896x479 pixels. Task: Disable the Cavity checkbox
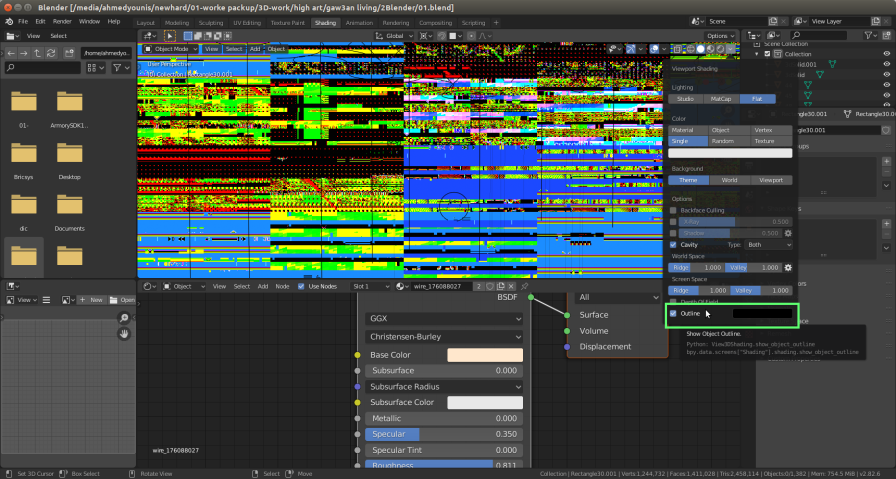673,245
